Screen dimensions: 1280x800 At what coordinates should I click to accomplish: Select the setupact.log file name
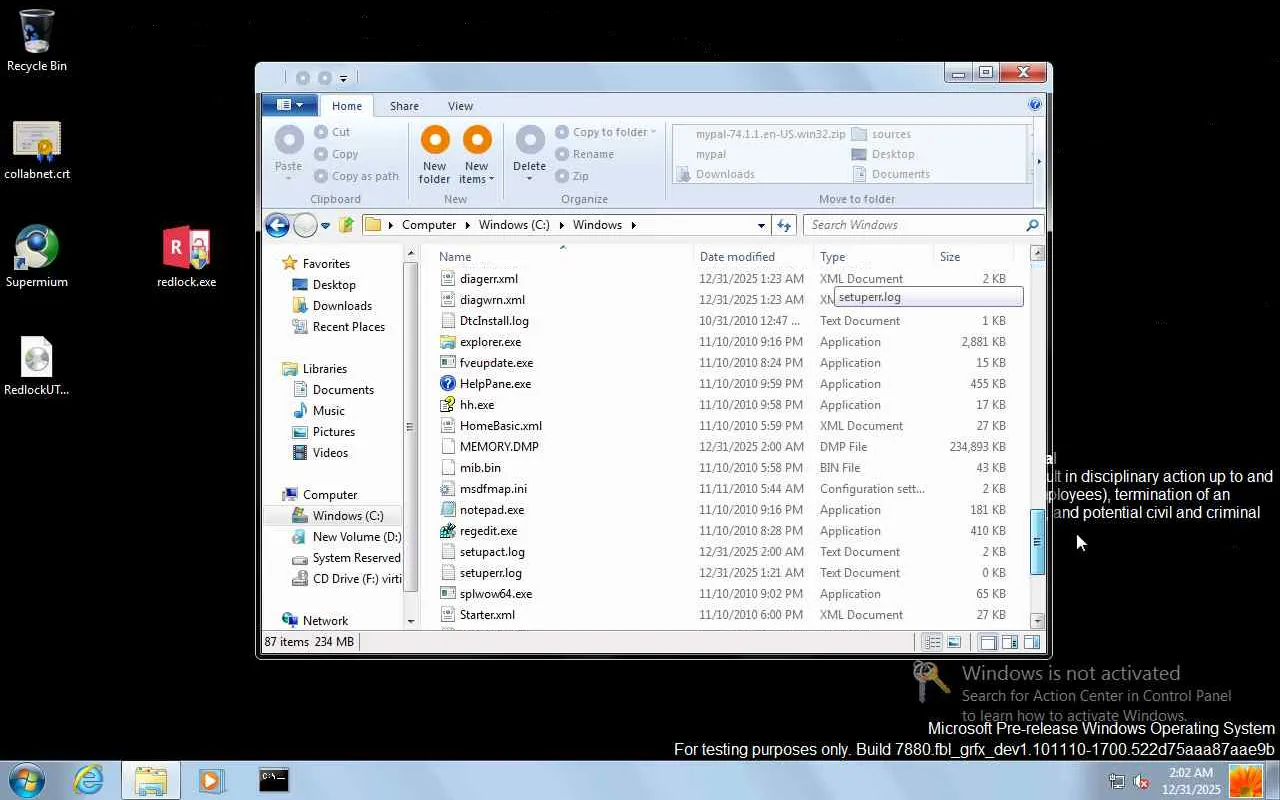492,552
